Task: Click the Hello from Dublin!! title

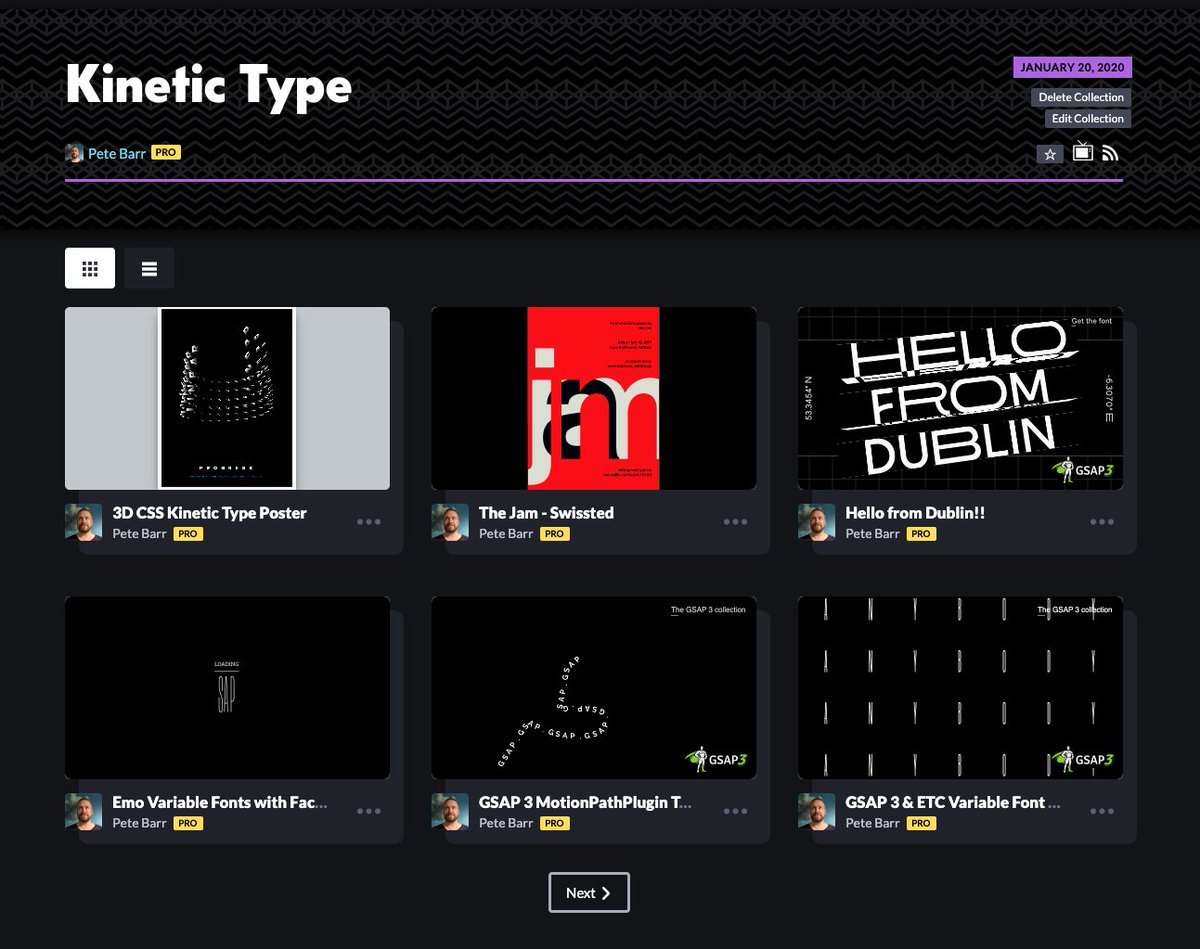Action: (915, 513)
